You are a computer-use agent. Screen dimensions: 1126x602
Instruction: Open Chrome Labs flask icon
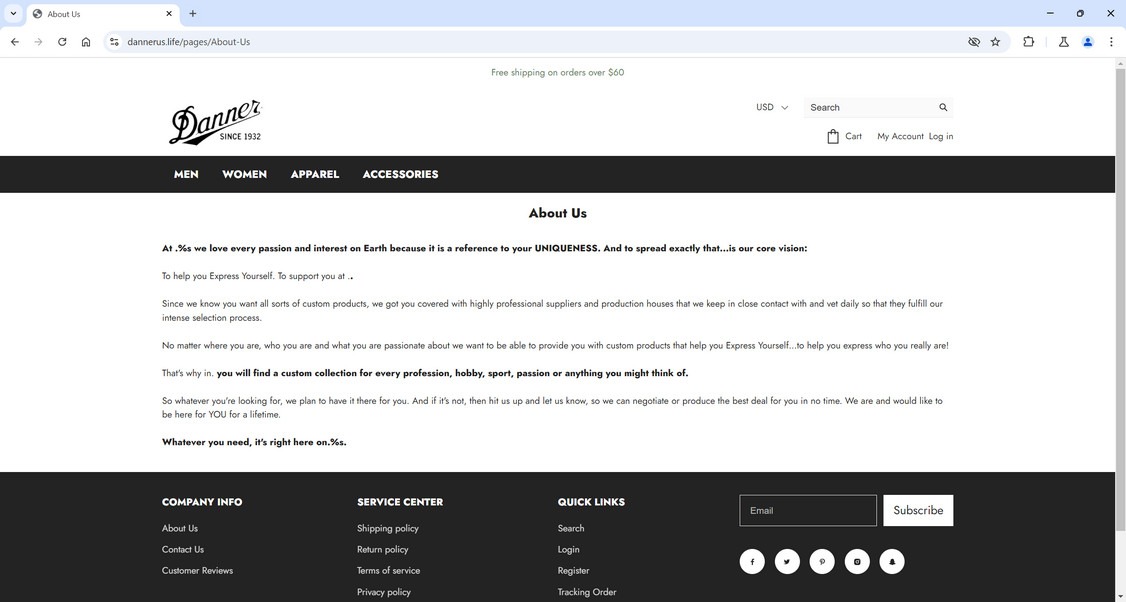pyautogui.click(x=1064, y=42)
